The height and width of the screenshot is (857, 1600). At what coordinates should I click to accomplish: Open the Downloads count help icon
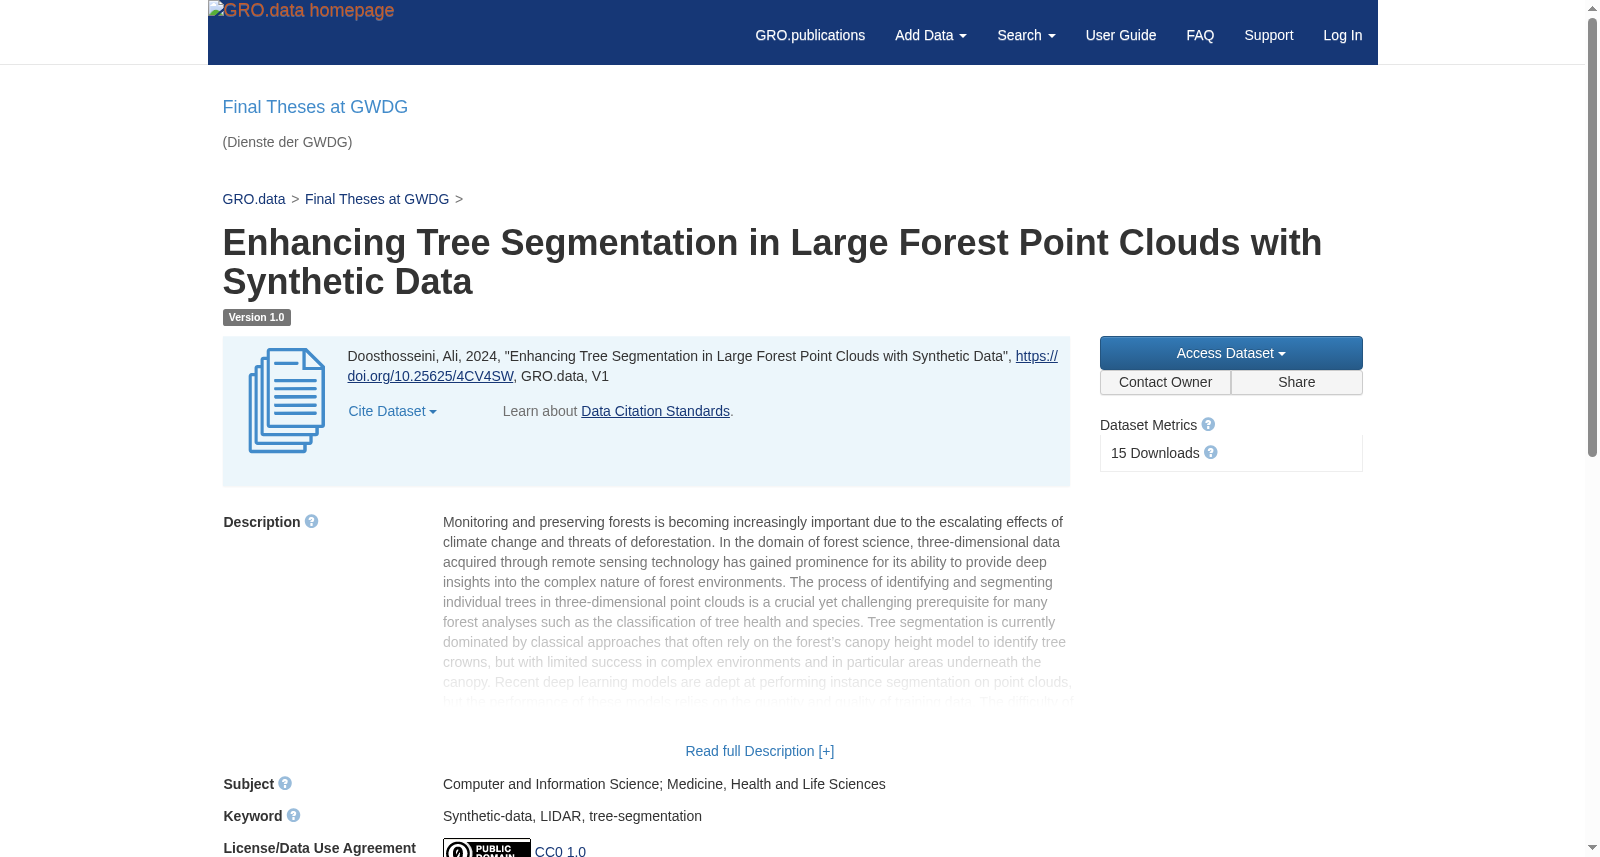click(1211, 453)
